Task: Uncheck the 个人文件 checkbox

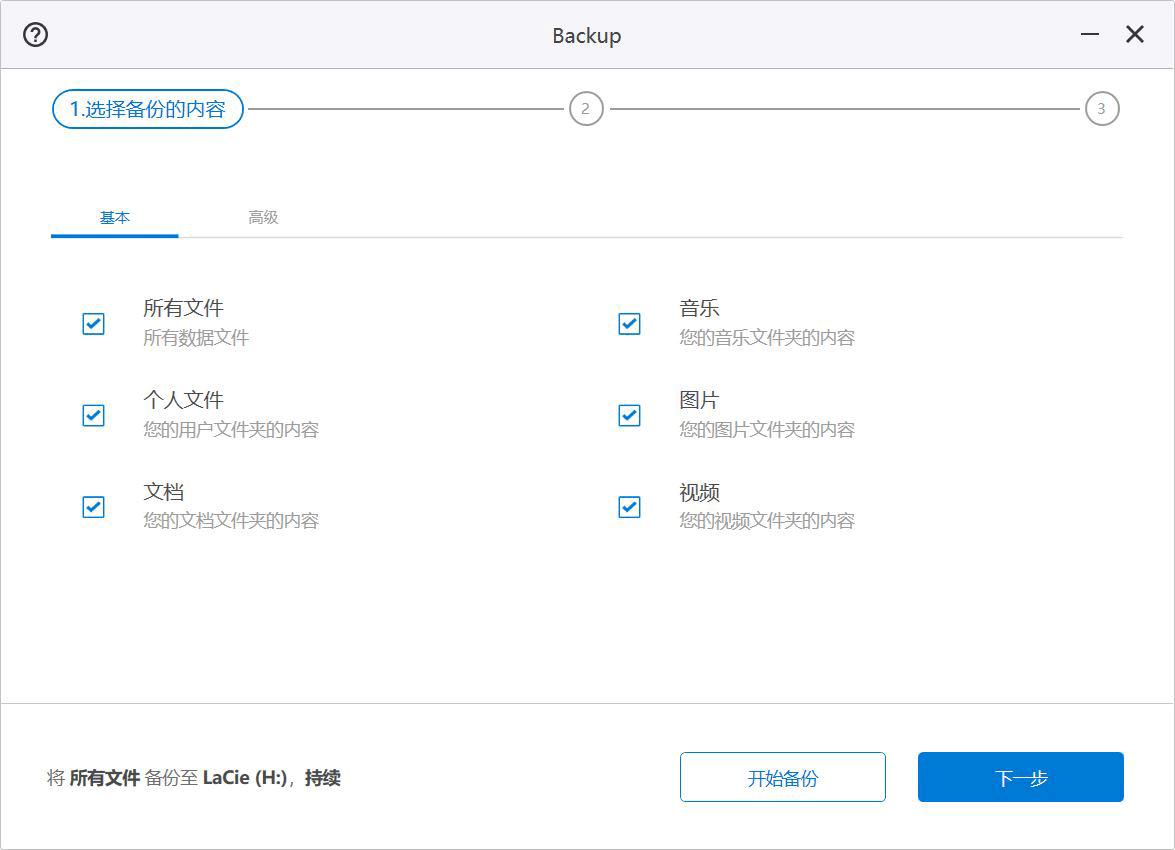Action: pyautogui.click(x=93, y=415)
